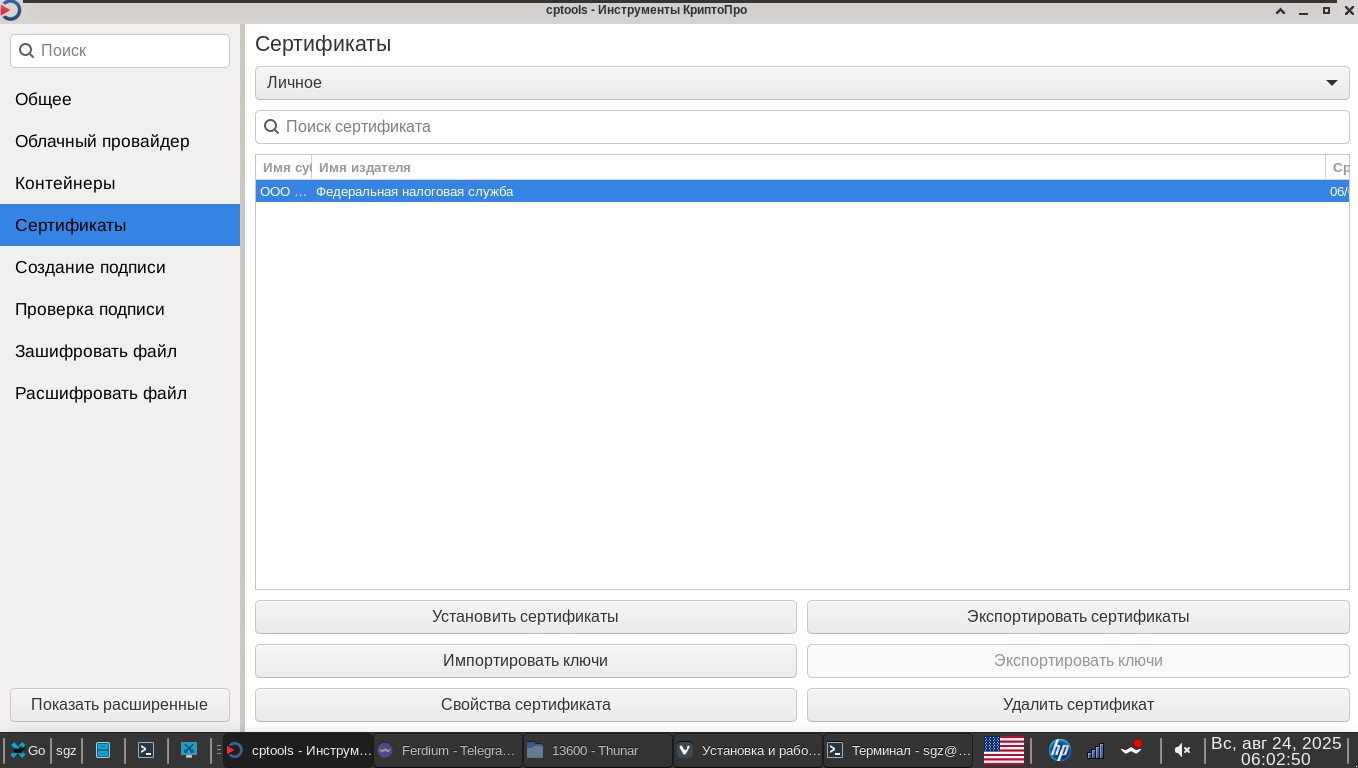Expand the Личное certificate store dropdown
Viewport: 1358px width, 768px height.
(802, 83)
